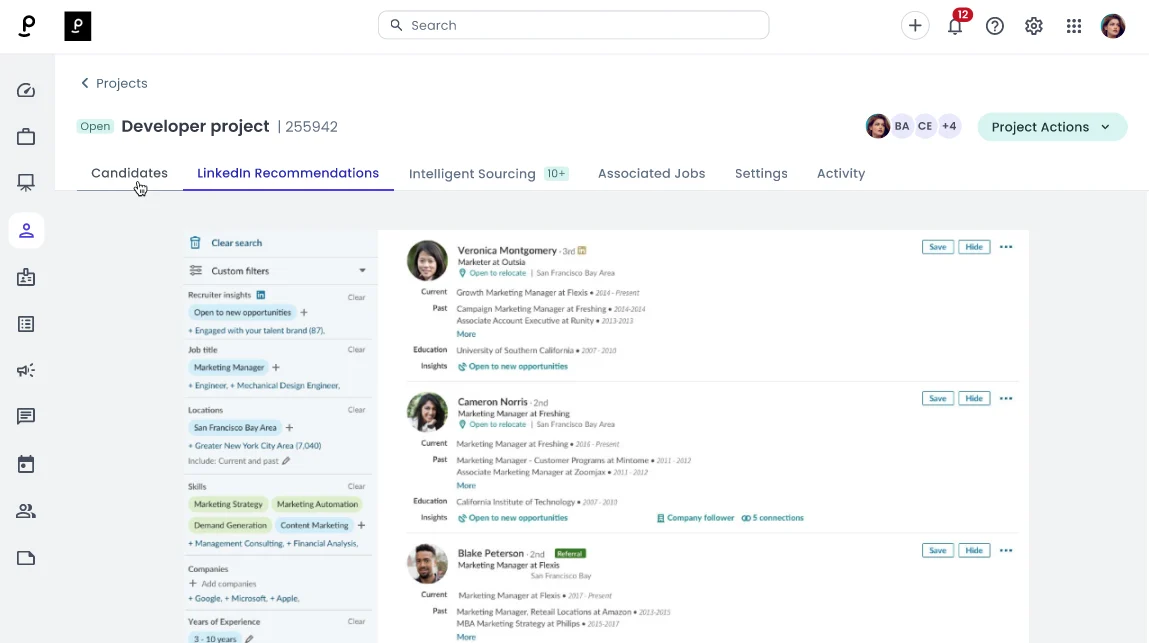Add another Job title with plus
Viewport: 1149px width, 643px height.
point(276,367)
